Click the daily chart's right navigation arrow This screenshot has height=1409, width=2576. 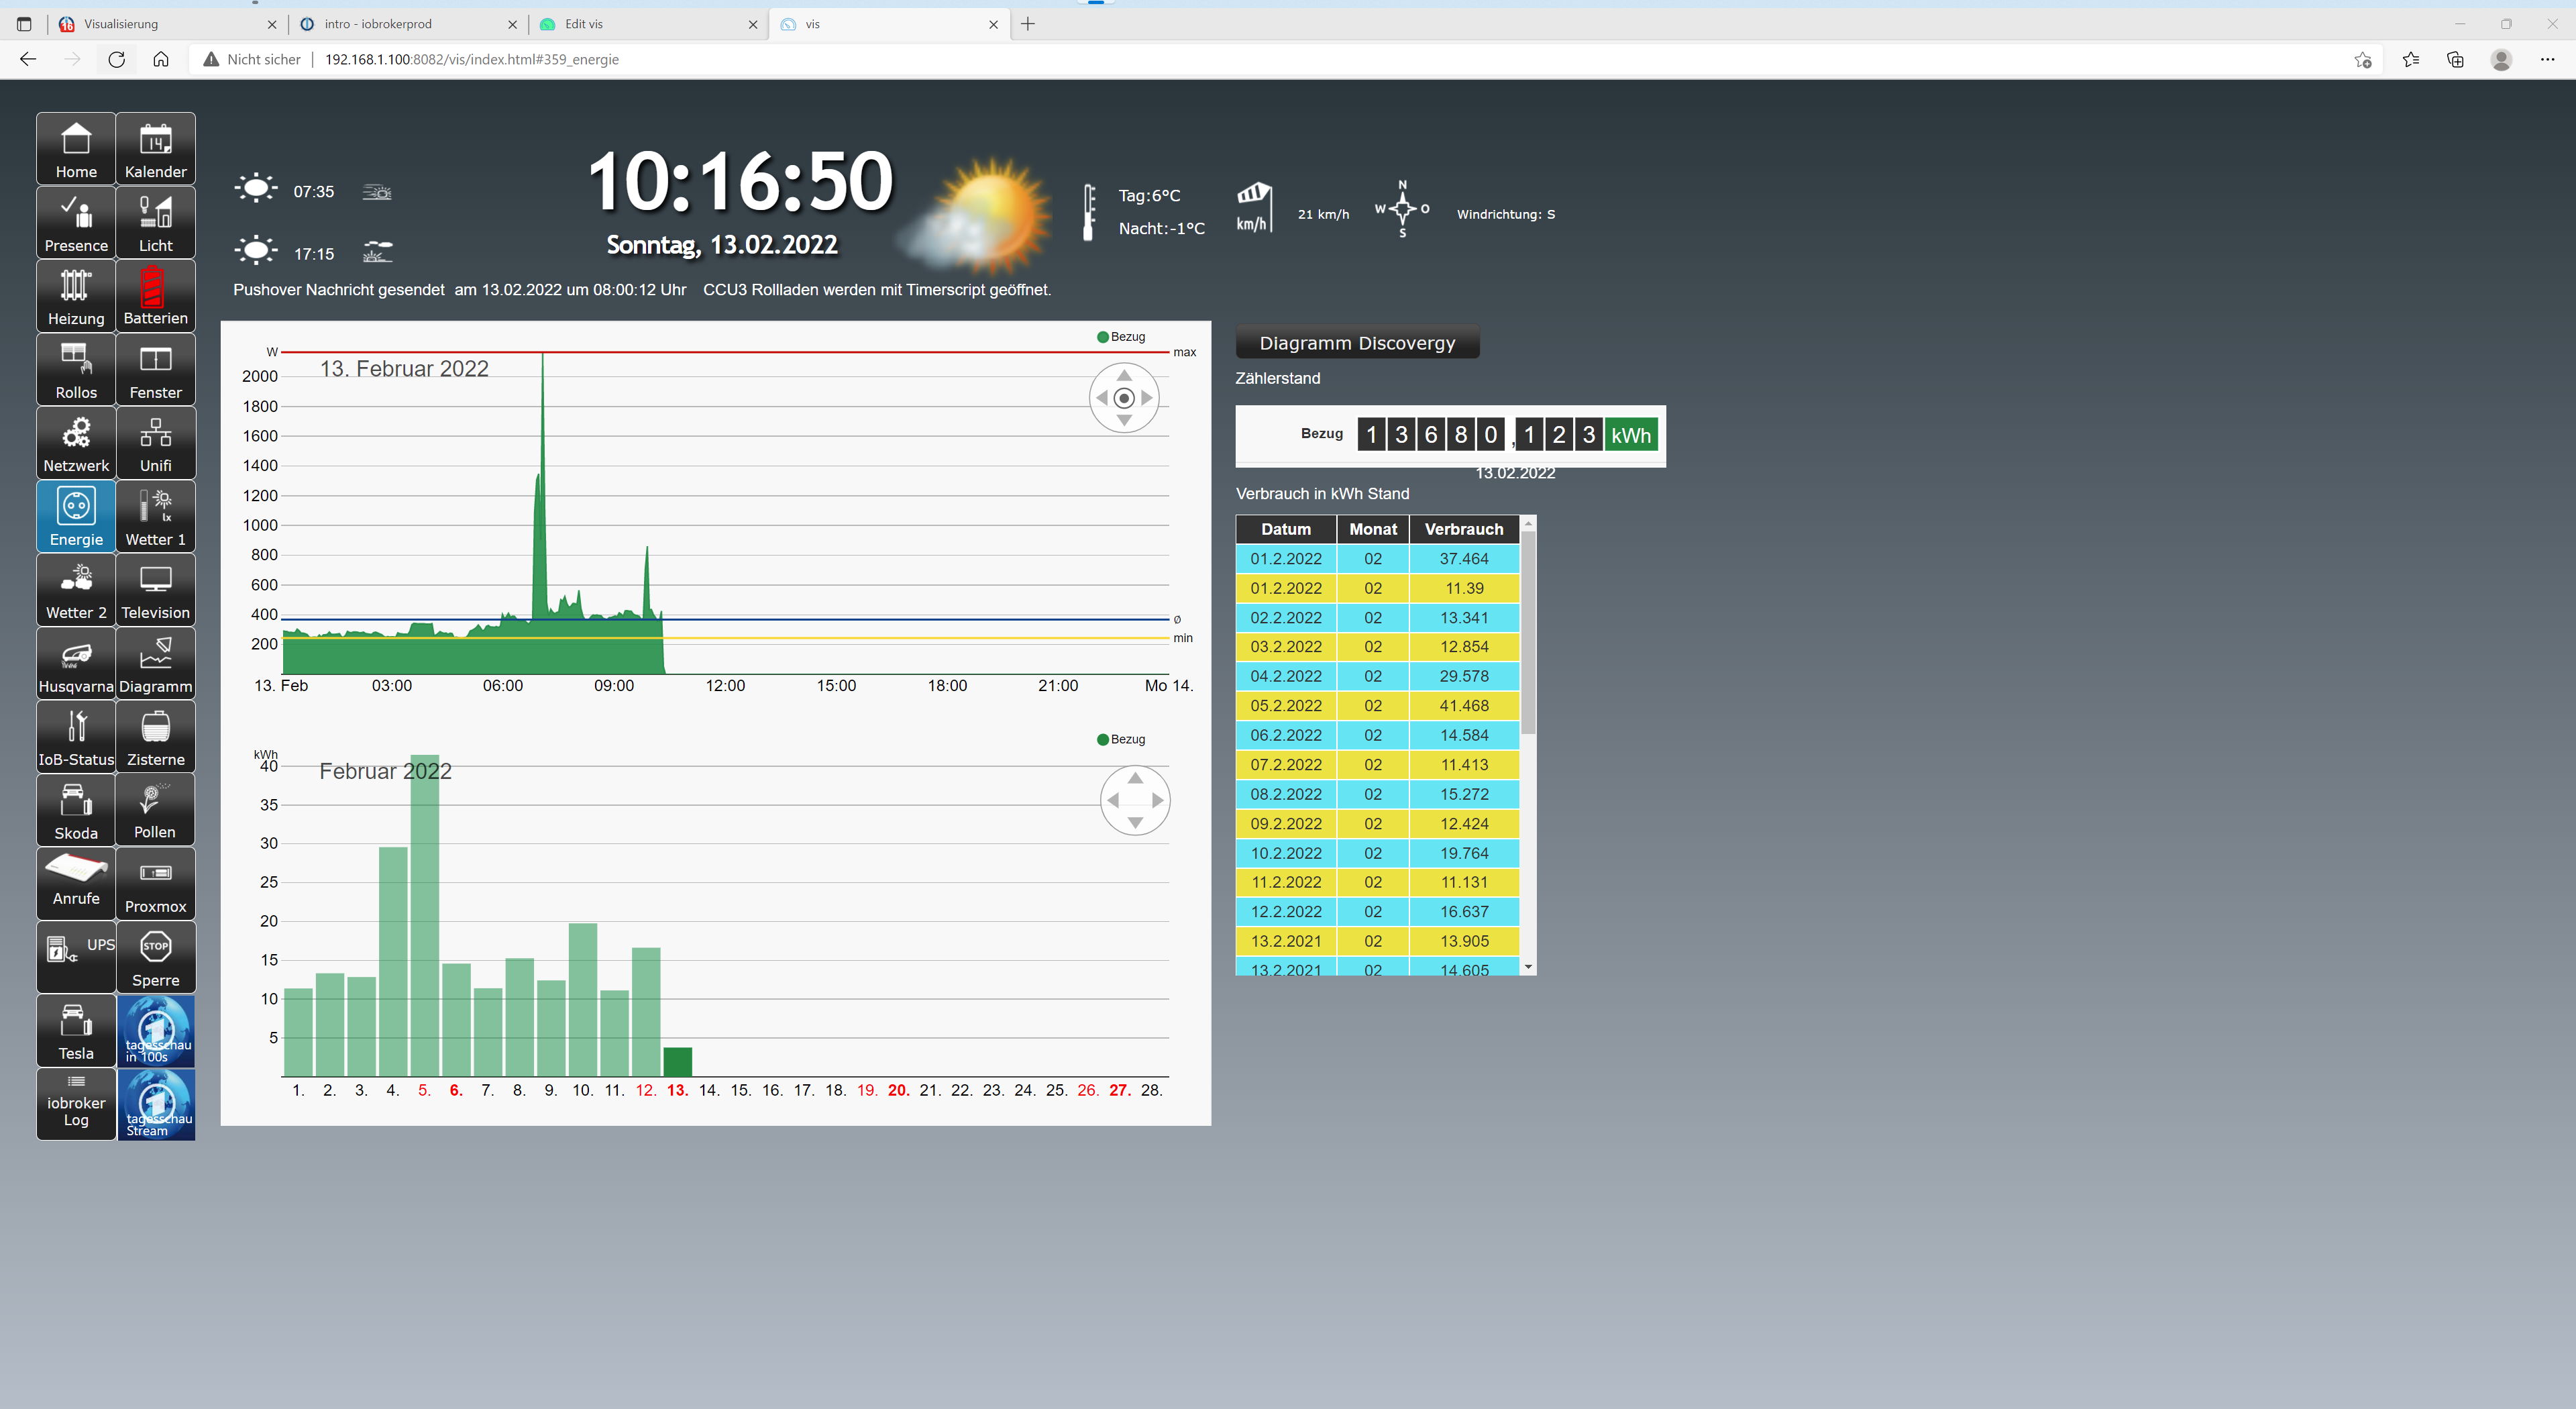point(1148,398)
